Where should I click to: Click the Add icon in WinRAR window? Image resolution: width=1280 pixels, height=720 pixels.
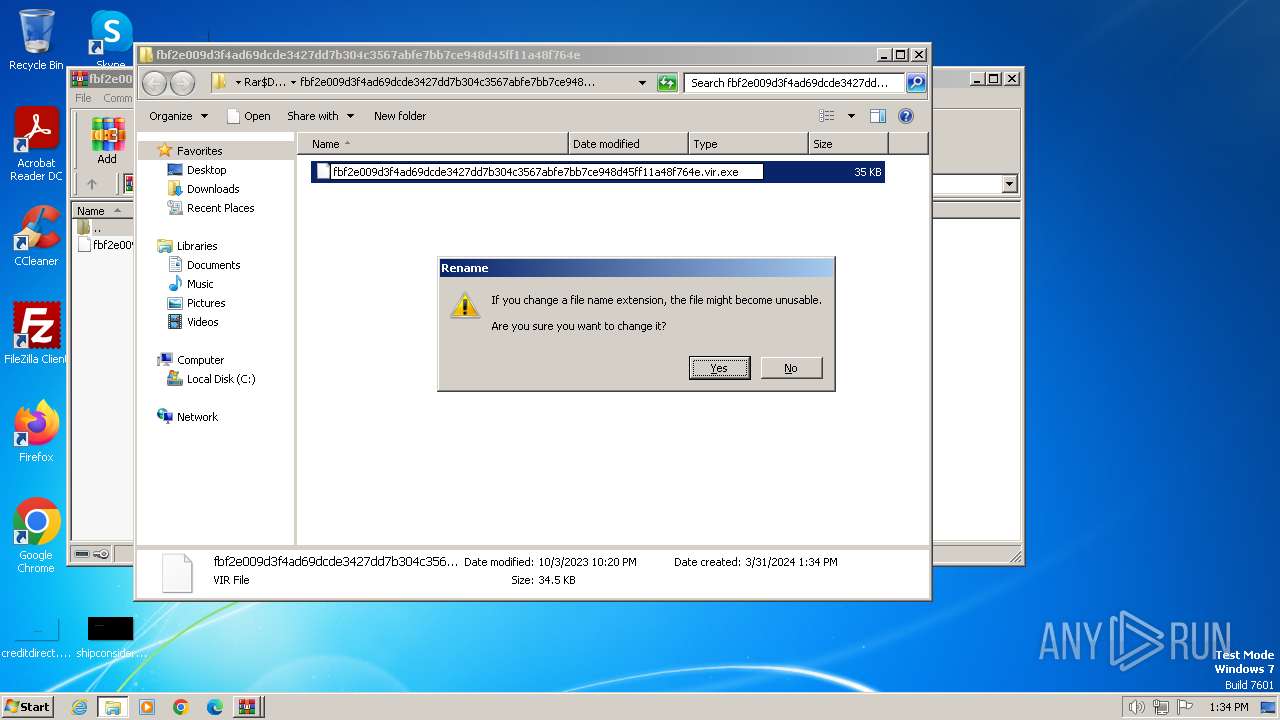(x=107, y=141)
